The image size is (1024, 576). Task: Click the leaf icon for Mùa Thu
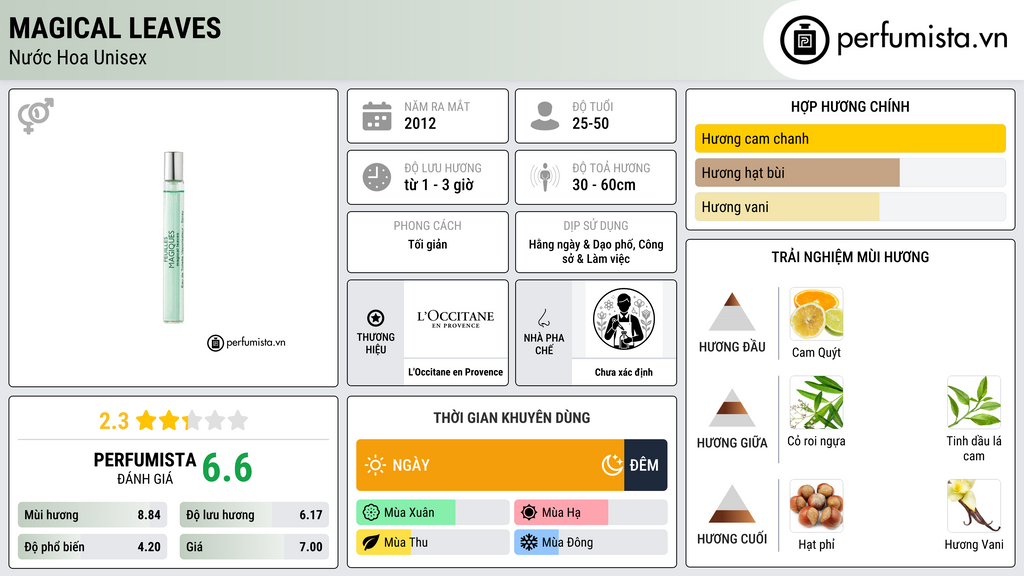tap(371, 542)
